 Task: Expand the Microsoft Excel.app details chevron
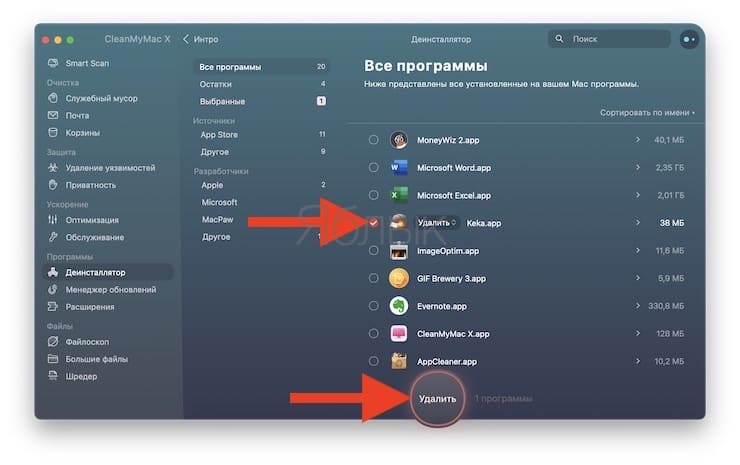click(x=638, y=195)
